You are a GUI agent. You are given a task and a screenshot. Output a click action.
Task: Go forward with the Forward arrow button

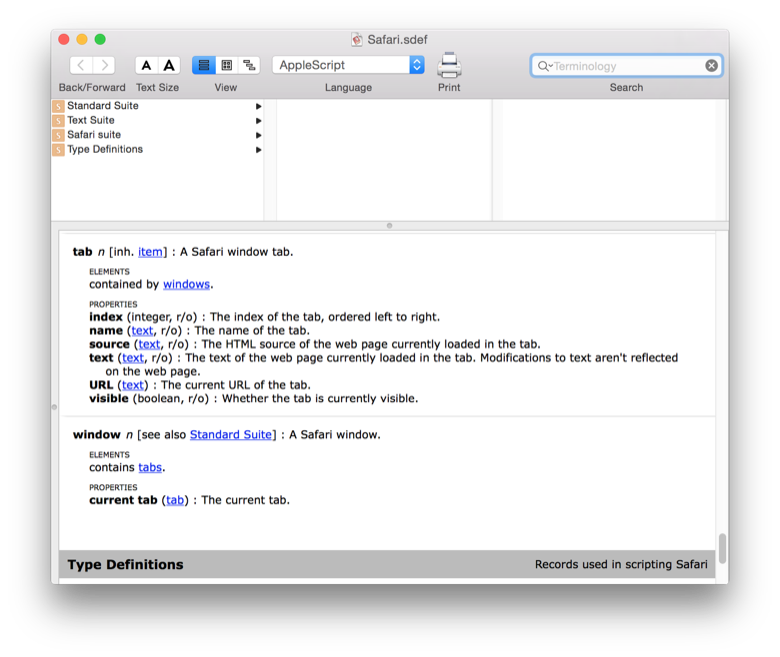coord(104,65)
